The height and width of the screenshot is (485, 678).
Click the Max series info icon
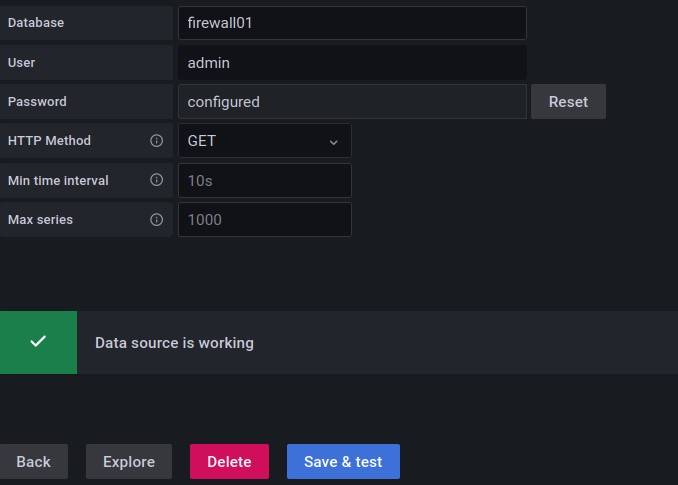156,219
